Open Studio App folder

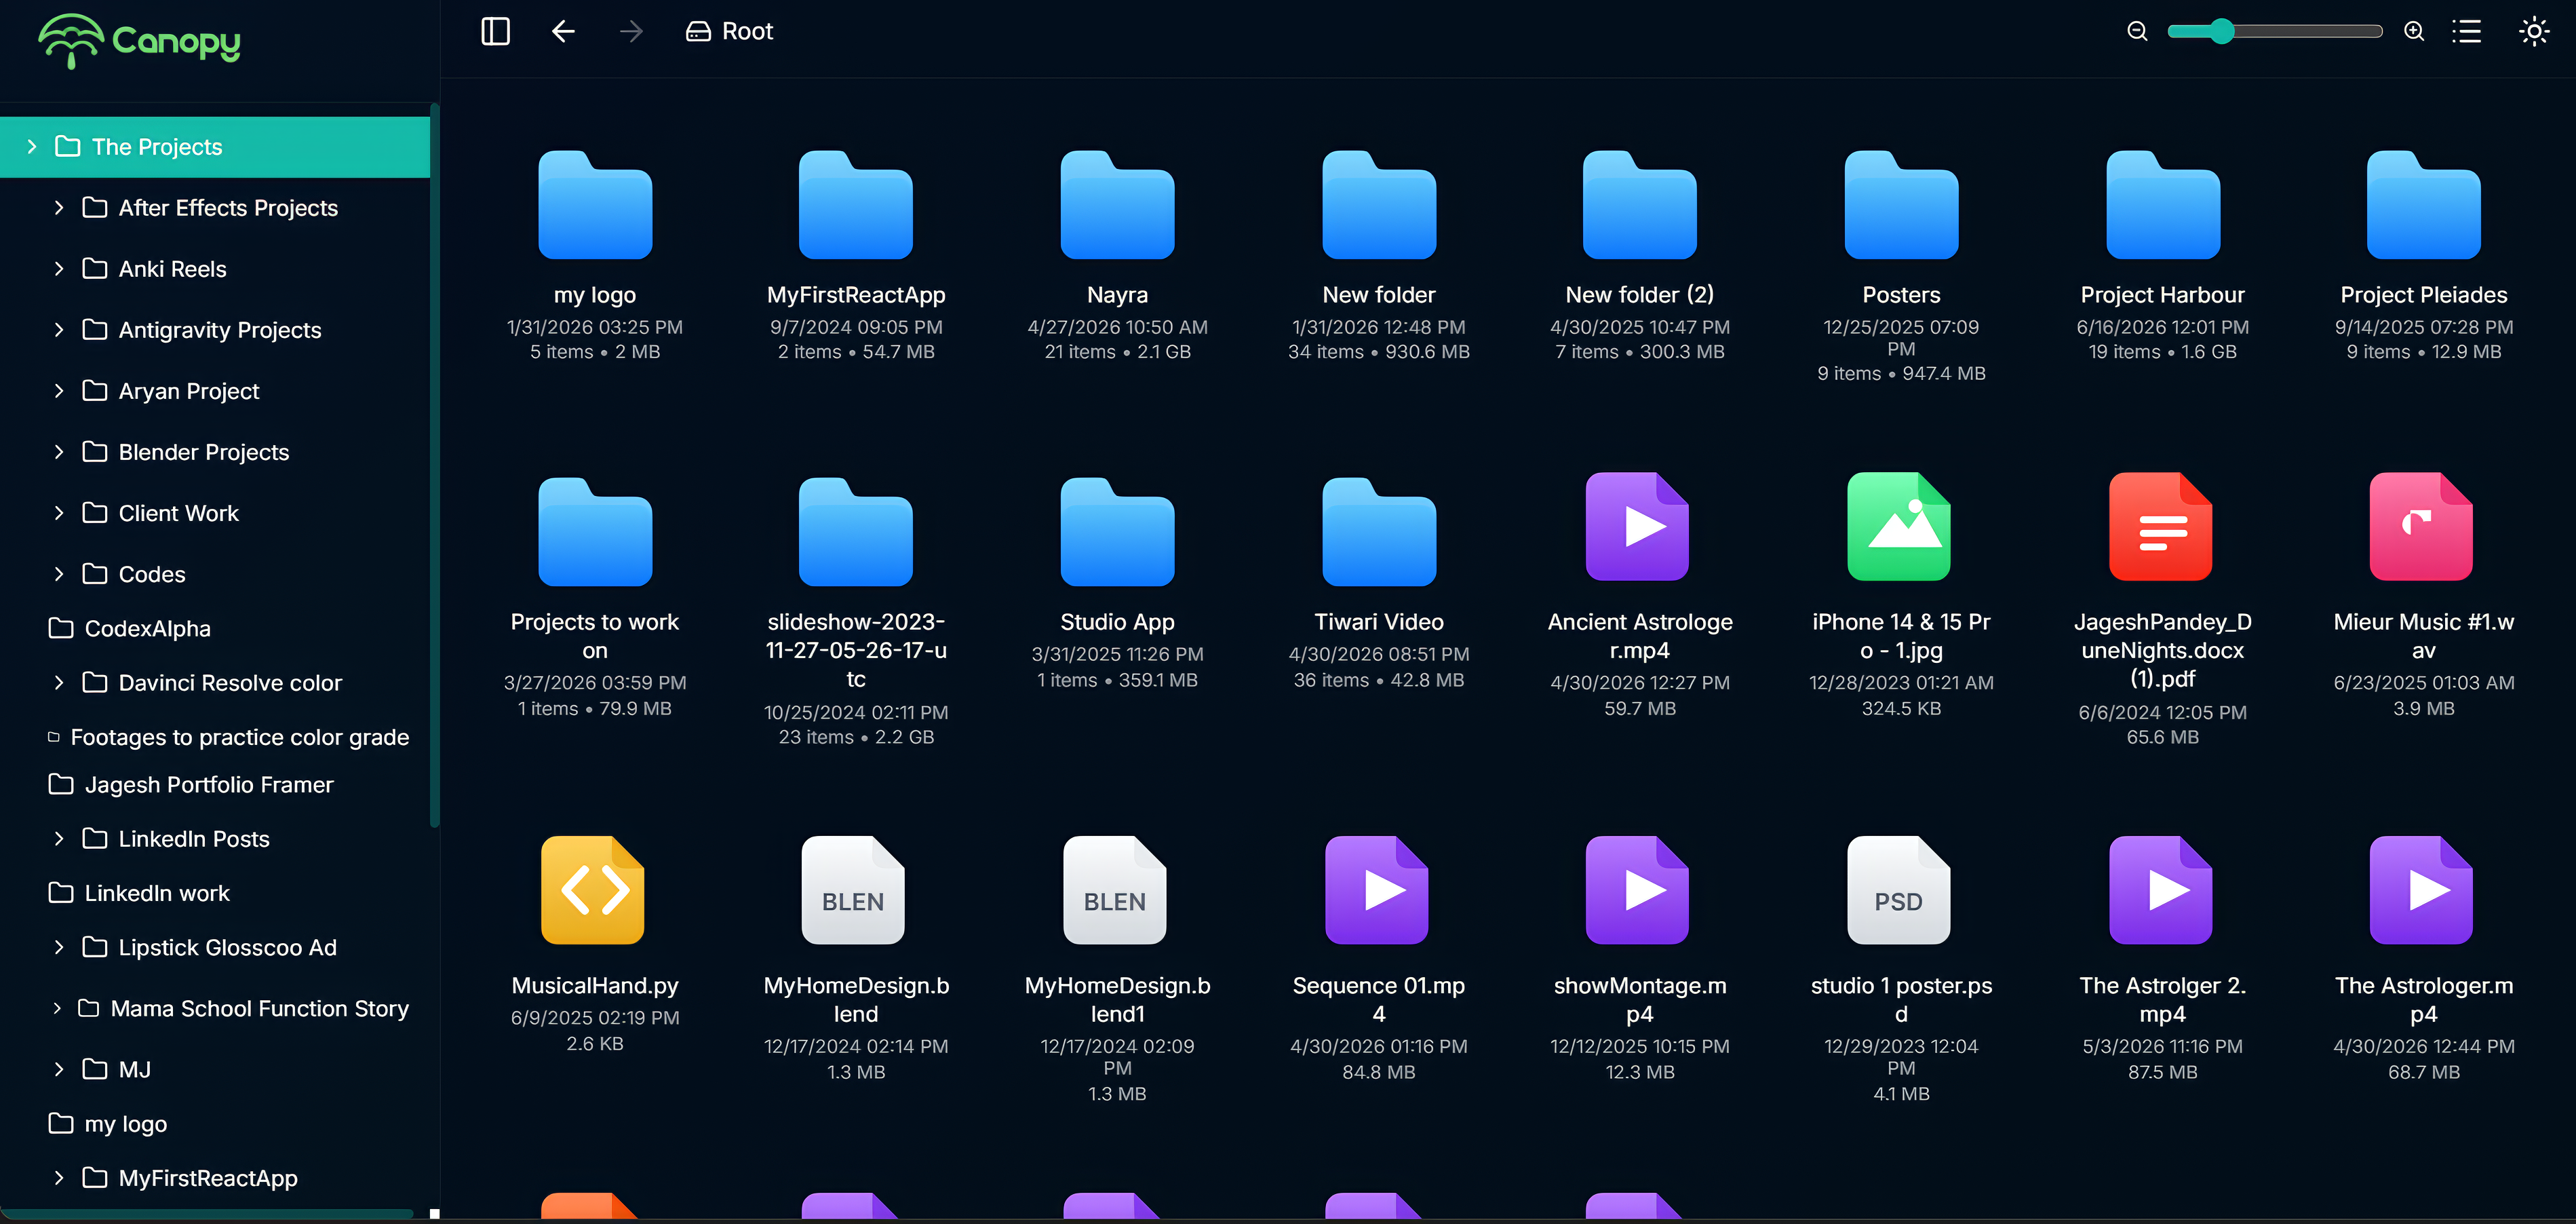[1117, 532]
